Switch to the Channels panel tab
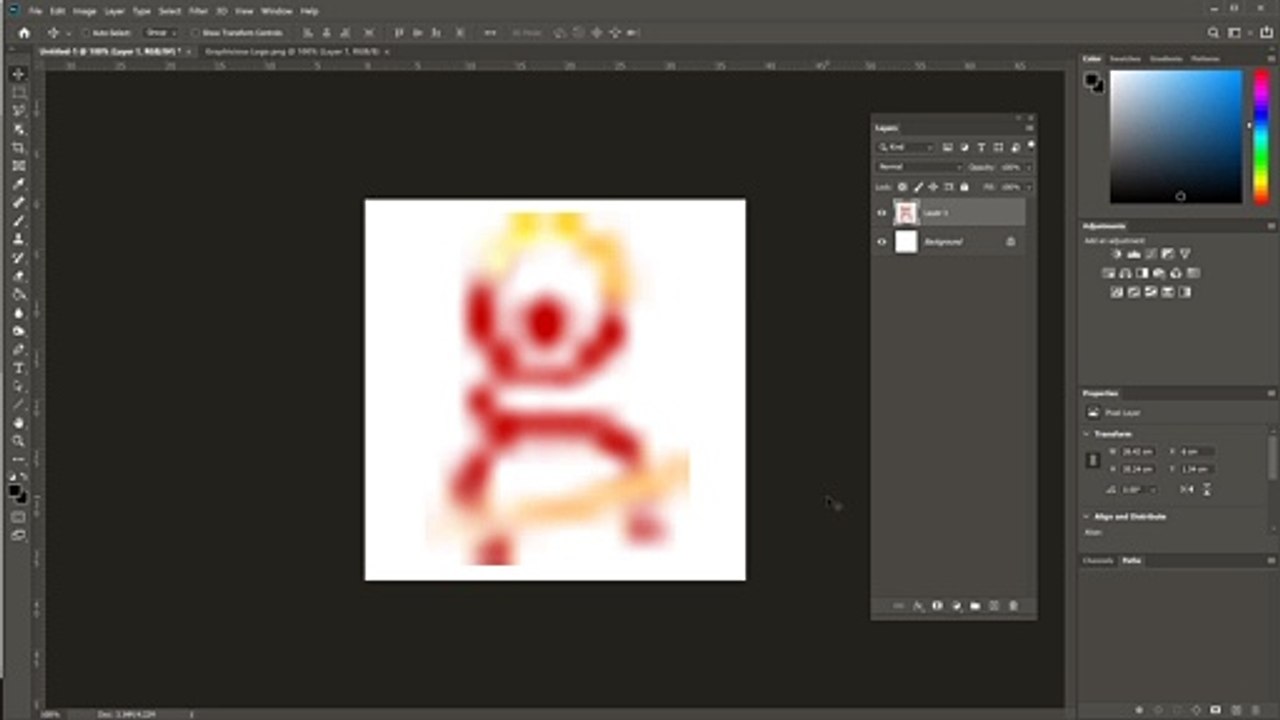The image size is (1280, 720). [1098, 561]
